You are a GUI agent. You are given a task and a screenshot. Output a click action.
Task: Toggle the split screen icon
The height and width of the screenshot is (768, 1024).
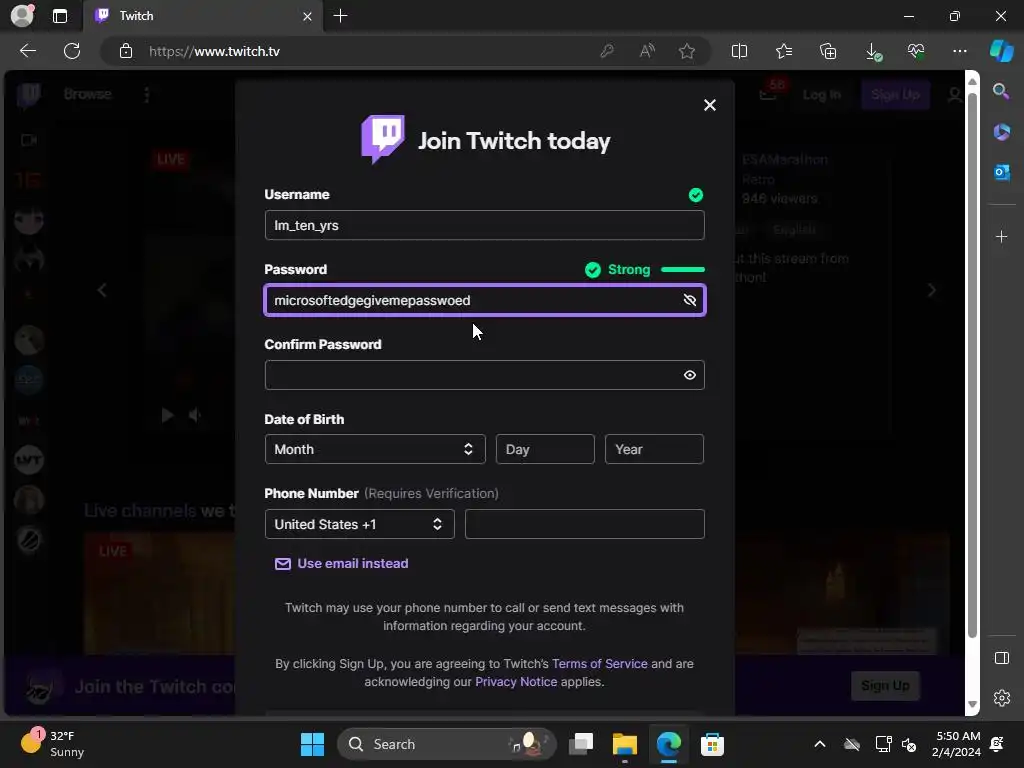coord(739,51)
